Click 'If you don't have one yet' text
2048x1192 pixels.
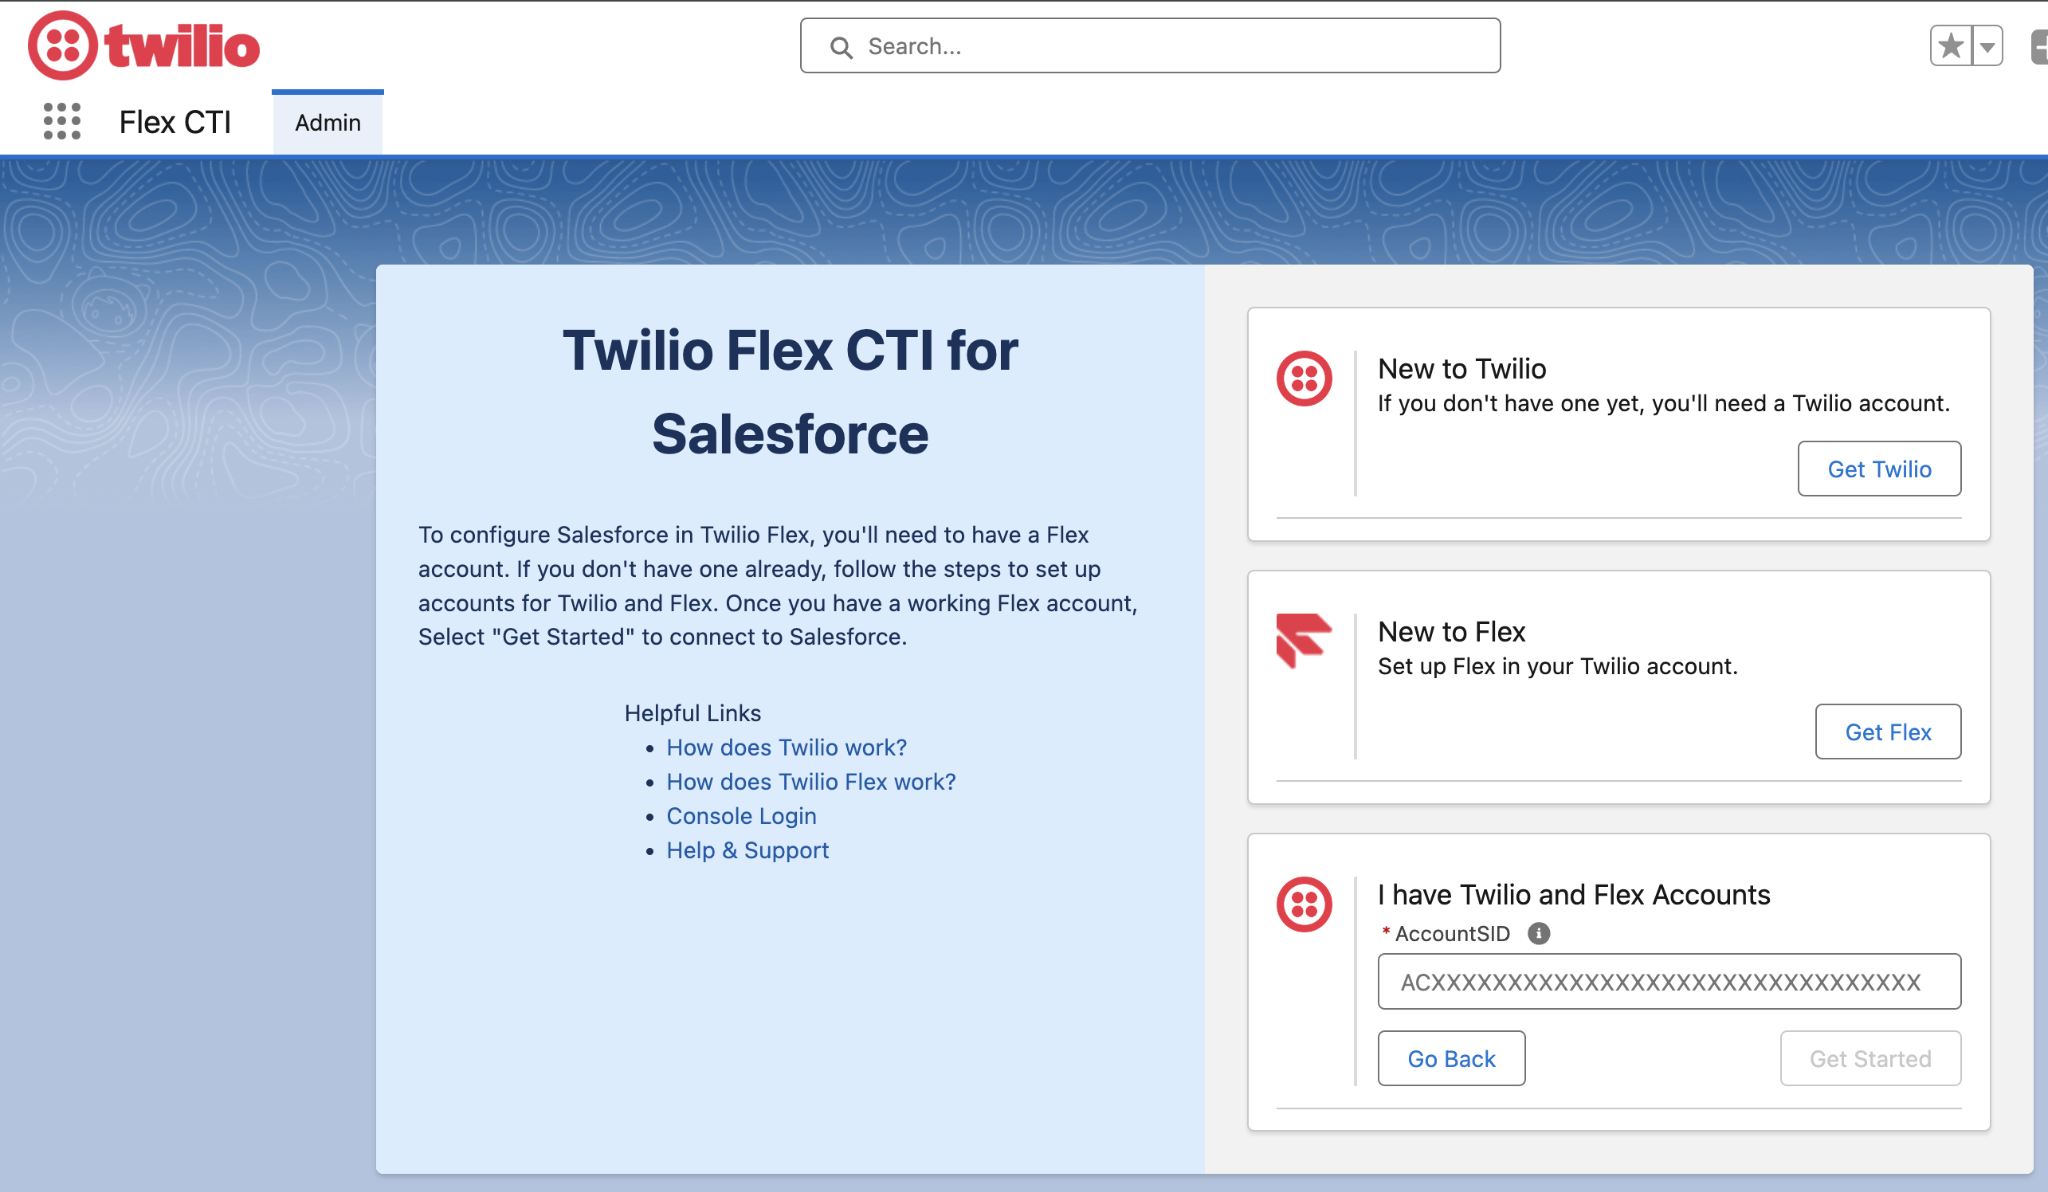tap(1511, 404)
